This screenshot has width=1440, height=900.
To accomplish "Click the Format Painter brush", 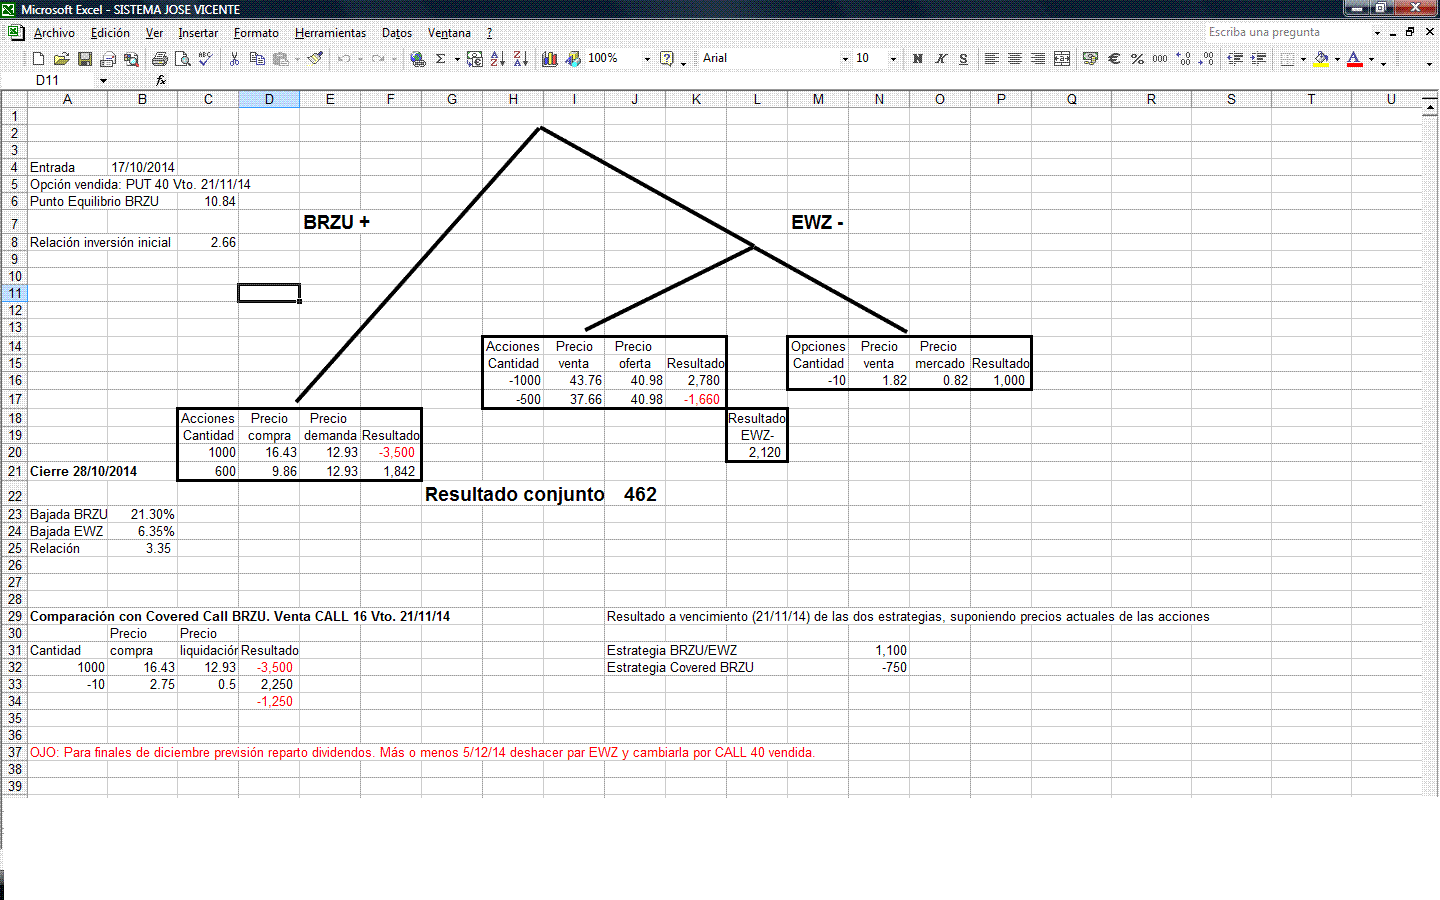I will click(315, 59).
